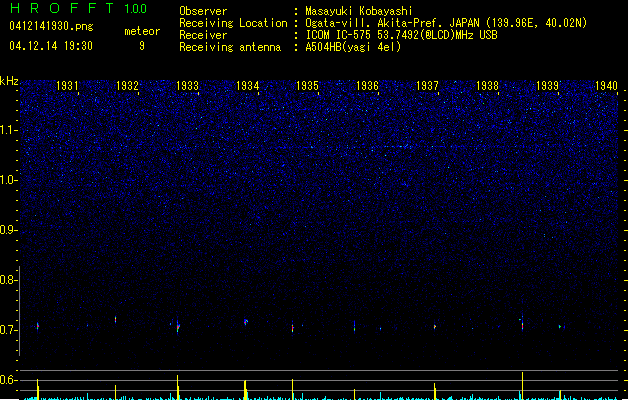Click the meteor echo at the 1937 mark

pyautogui.click(x=435, y=327)
